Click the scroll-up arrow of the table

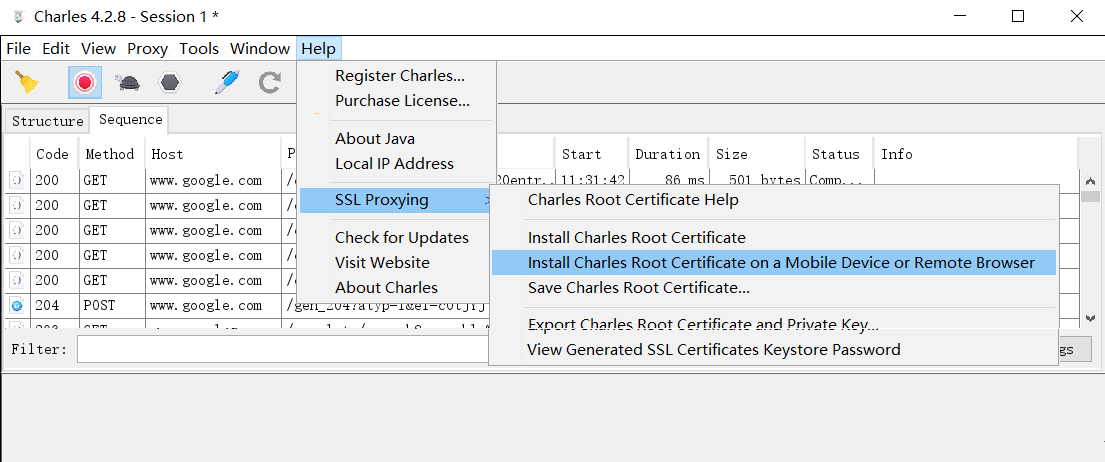(1091, 180)
